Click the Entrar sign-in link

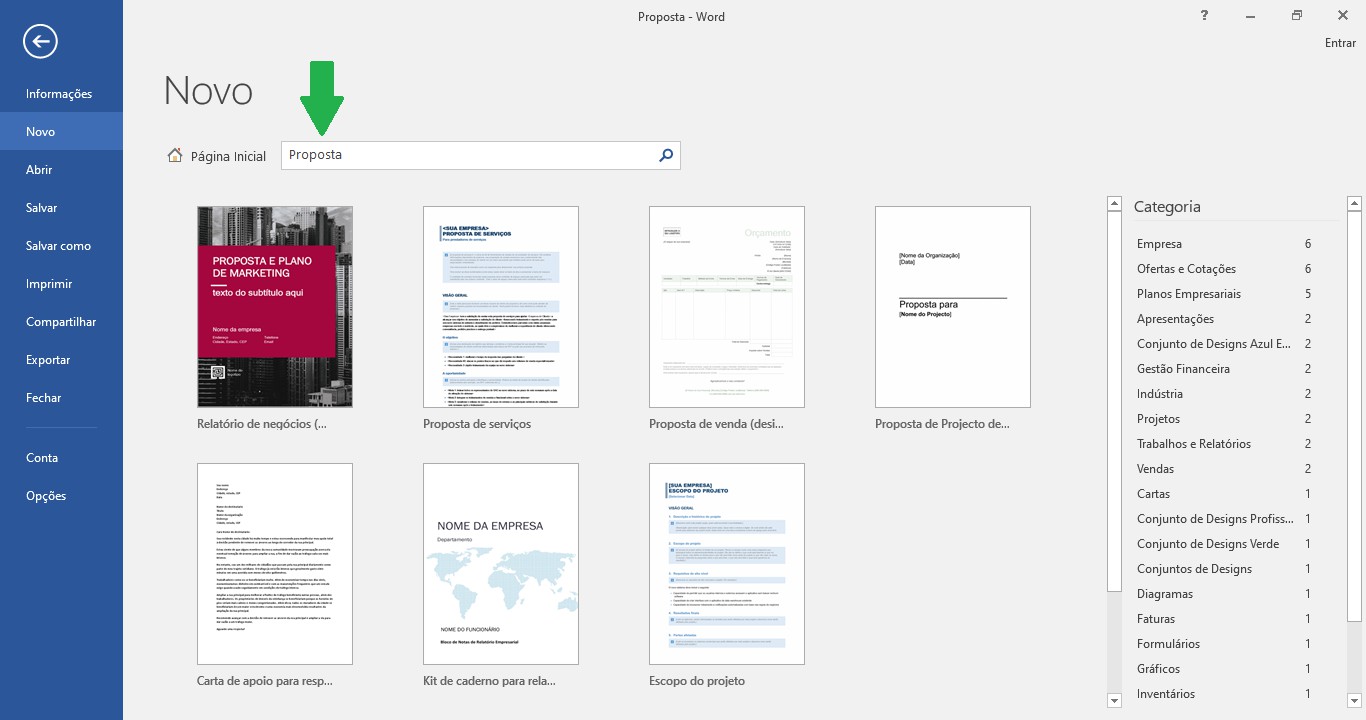(x=1340, y=43)
